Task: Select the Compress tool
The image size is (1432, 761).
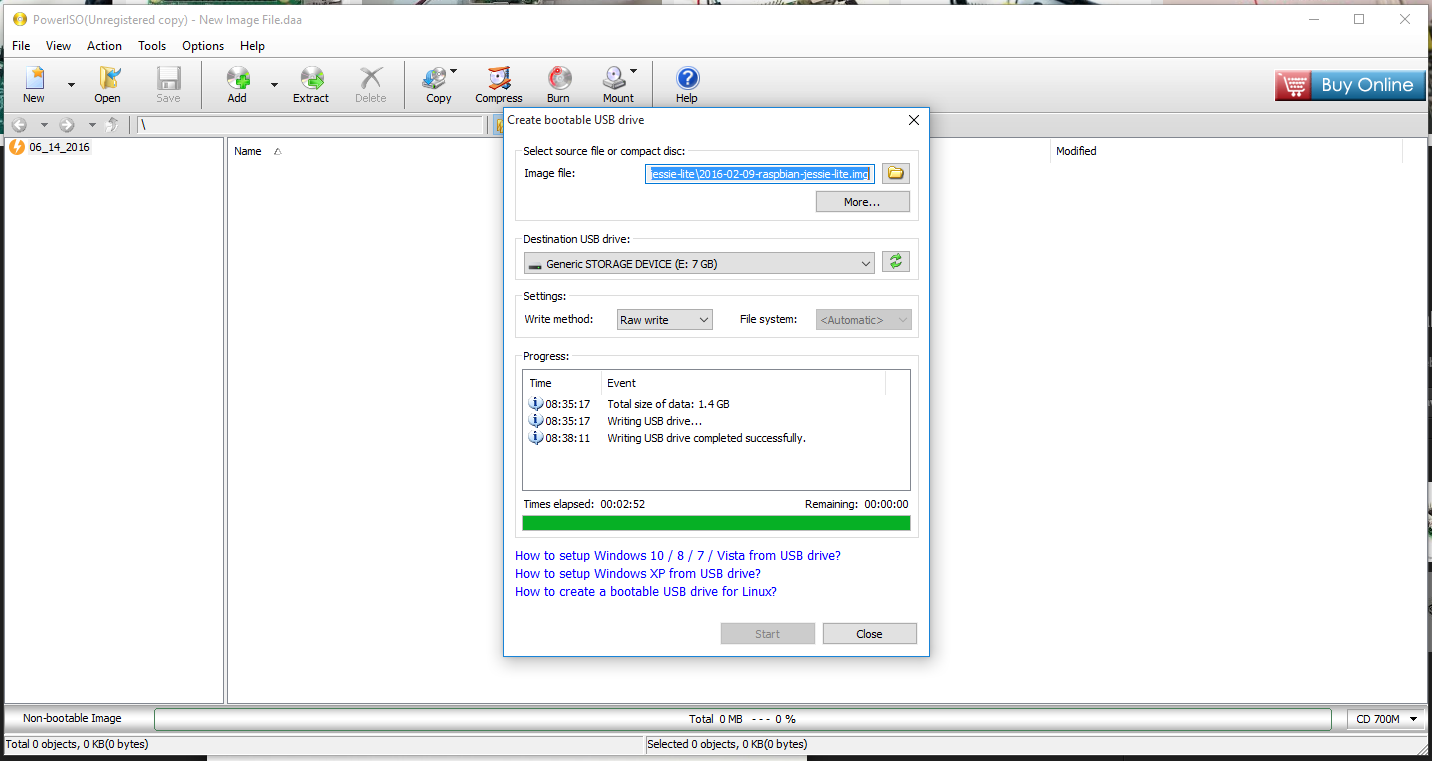Action: 498,84
